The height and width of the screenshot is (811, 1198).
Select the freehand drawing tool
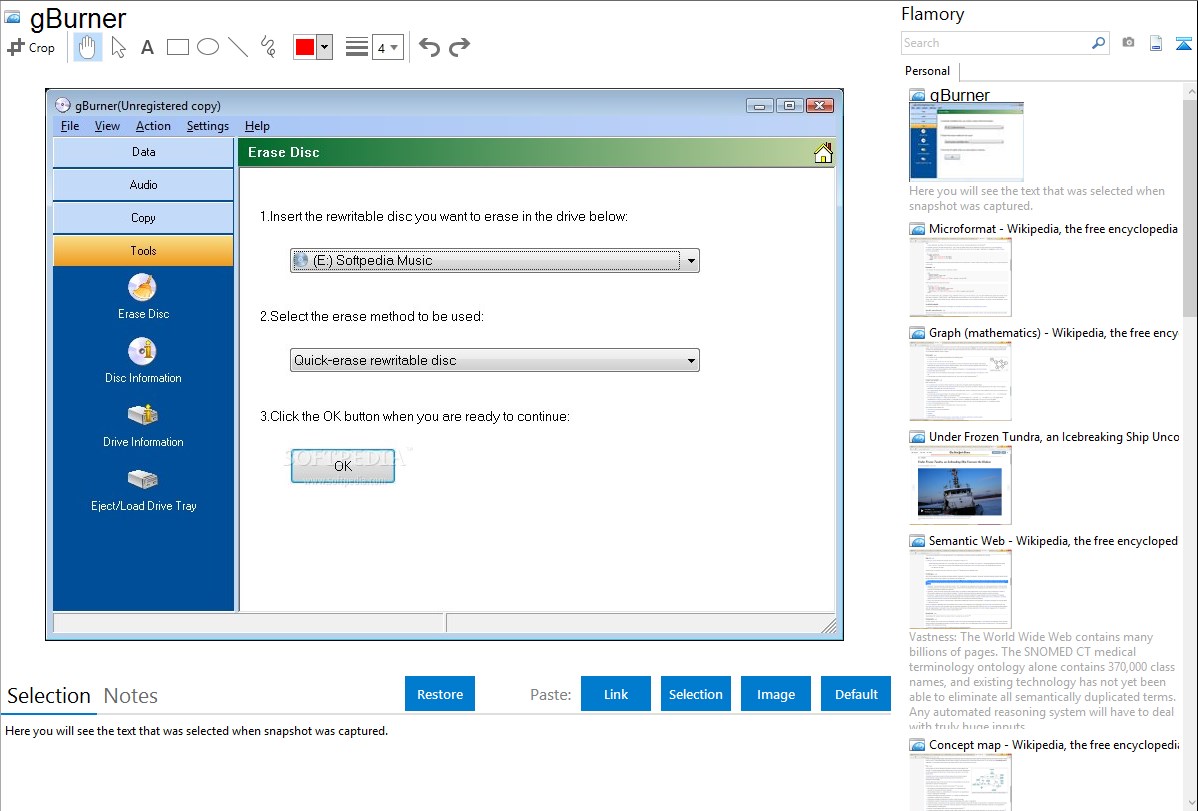[x=268, y=47]
